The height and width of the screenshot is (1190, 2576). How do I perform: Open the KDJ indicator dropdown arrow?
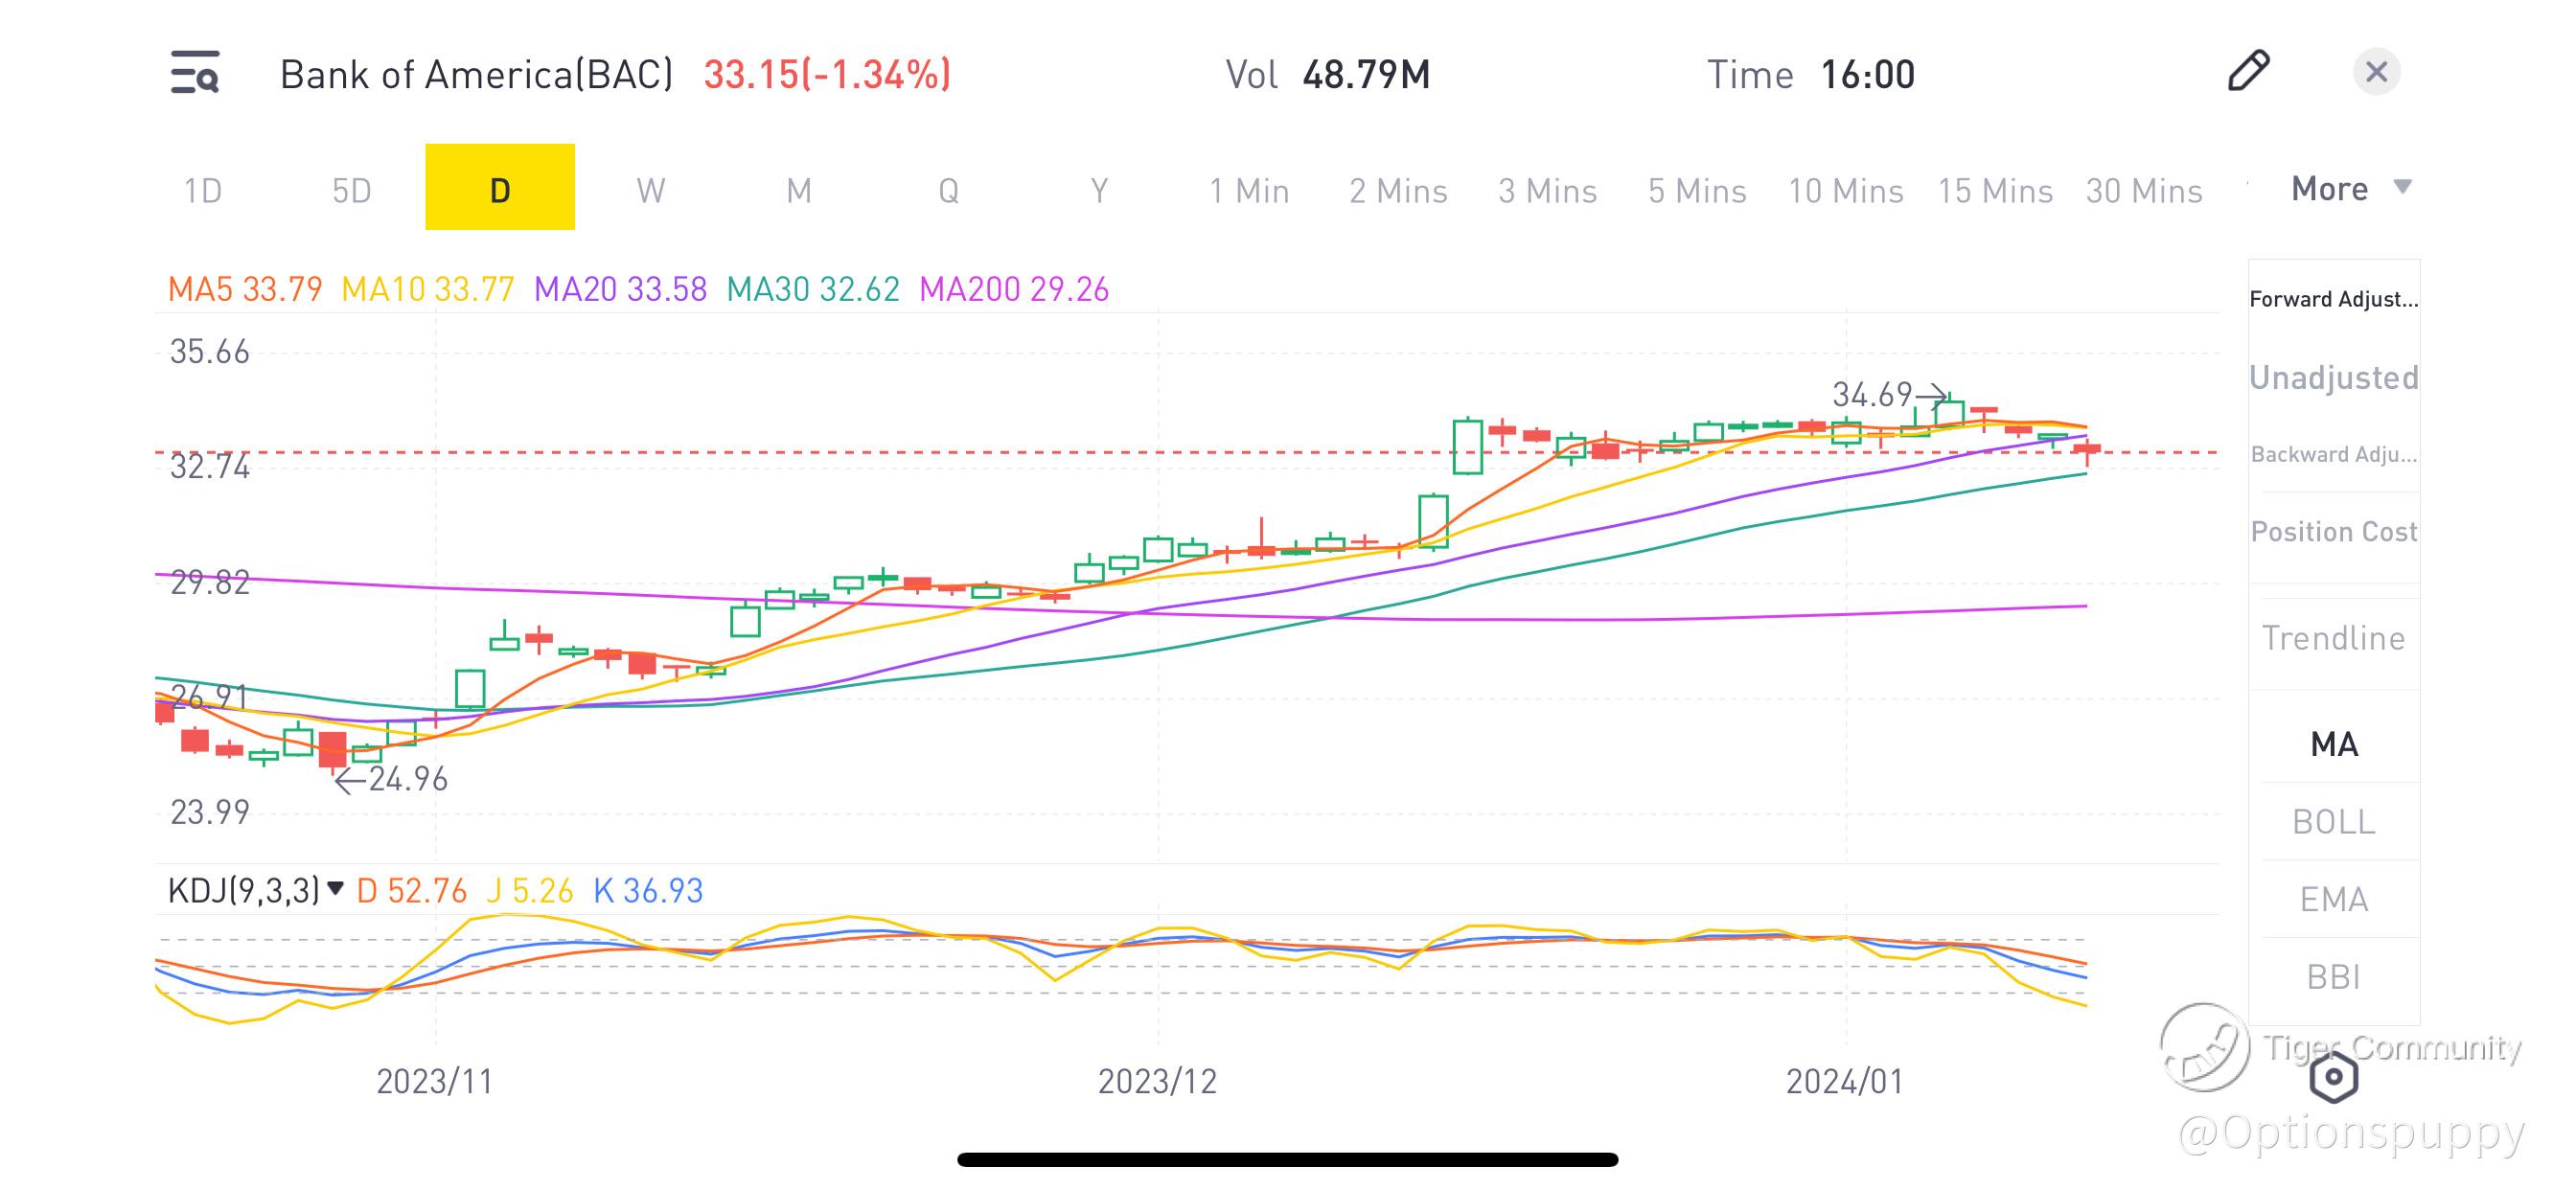pos(336,888)
